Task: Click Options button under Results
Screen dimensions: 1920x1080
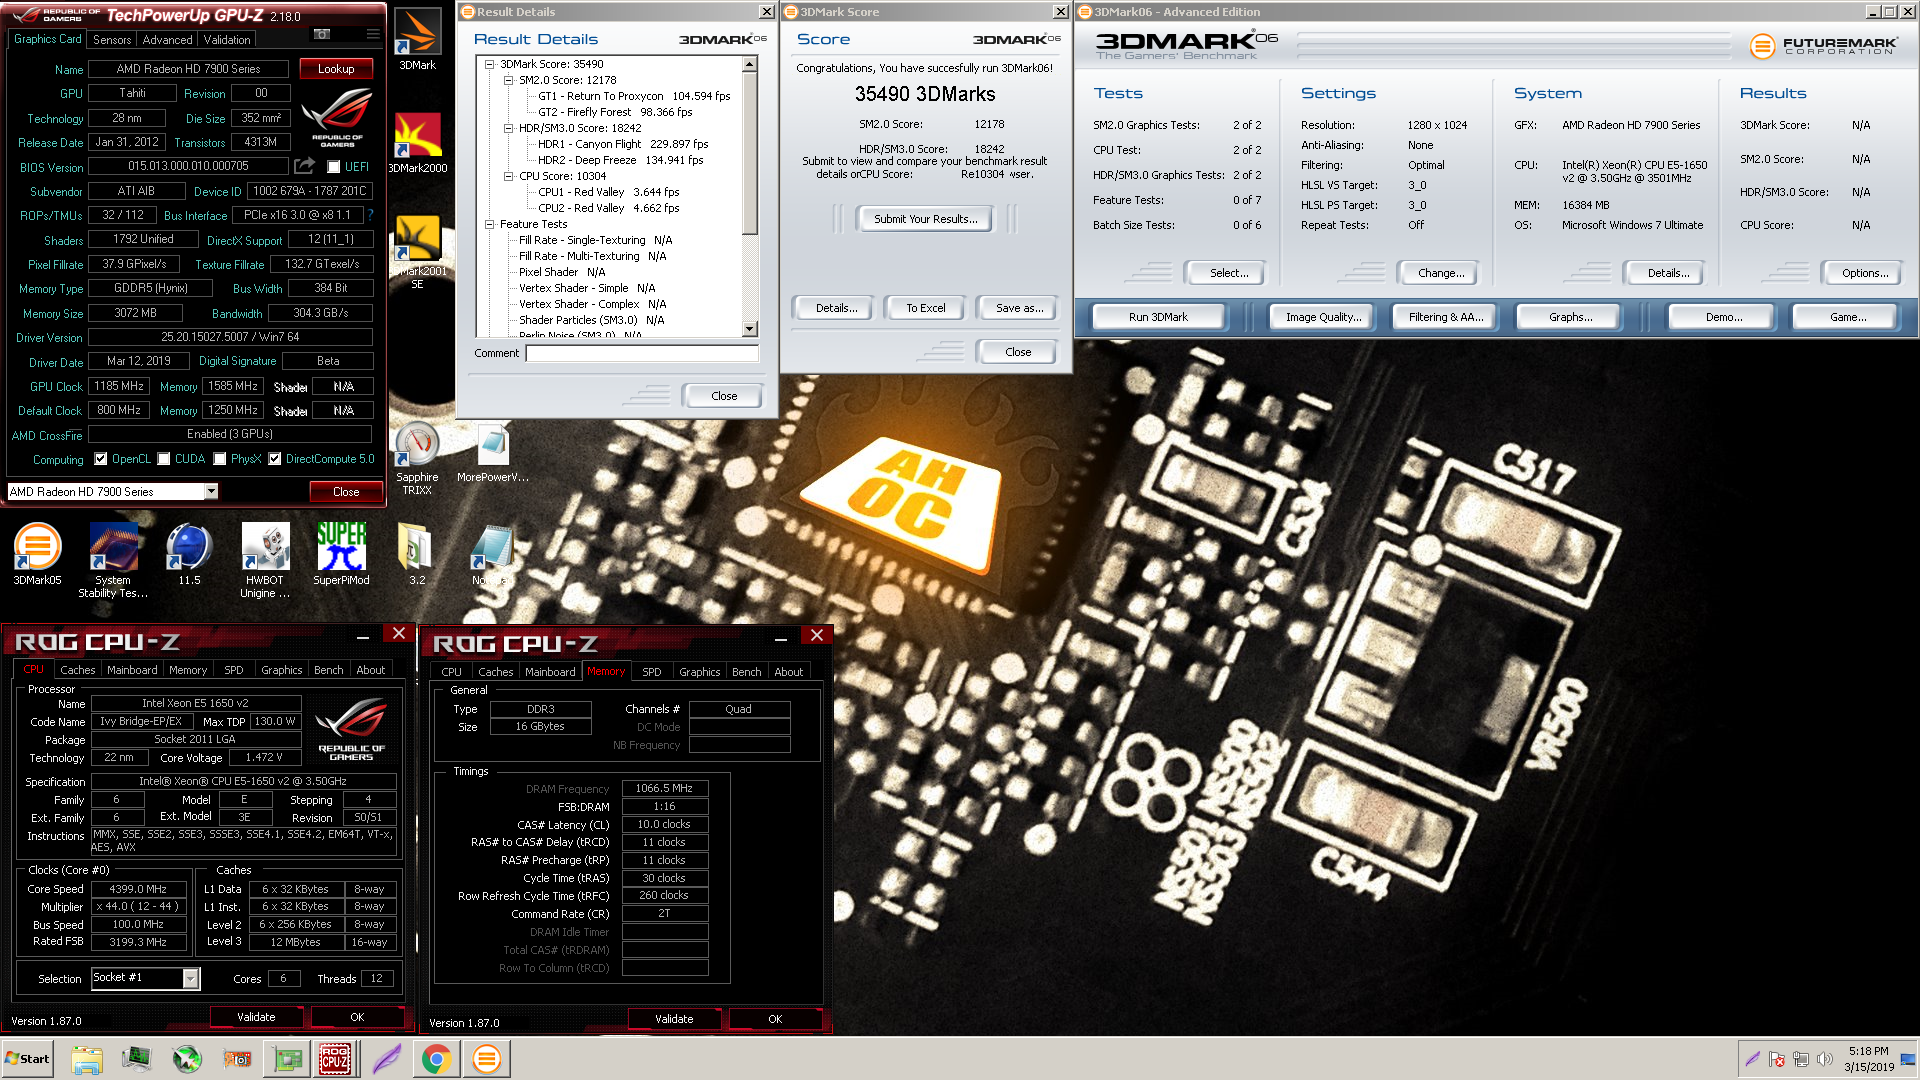Action: (x=1864, y=273)
